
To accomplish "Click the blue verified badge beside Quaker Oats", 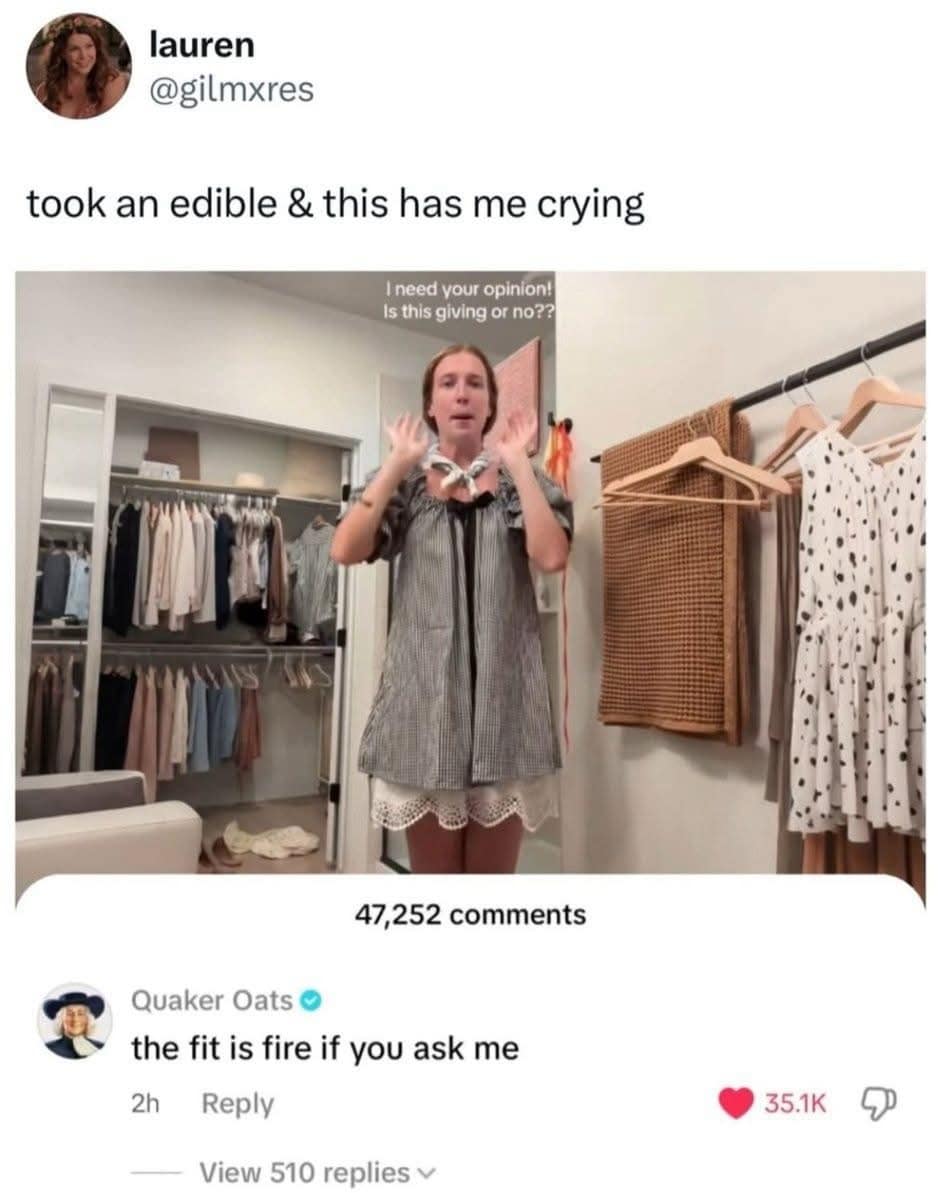I will pos(310,1001).
